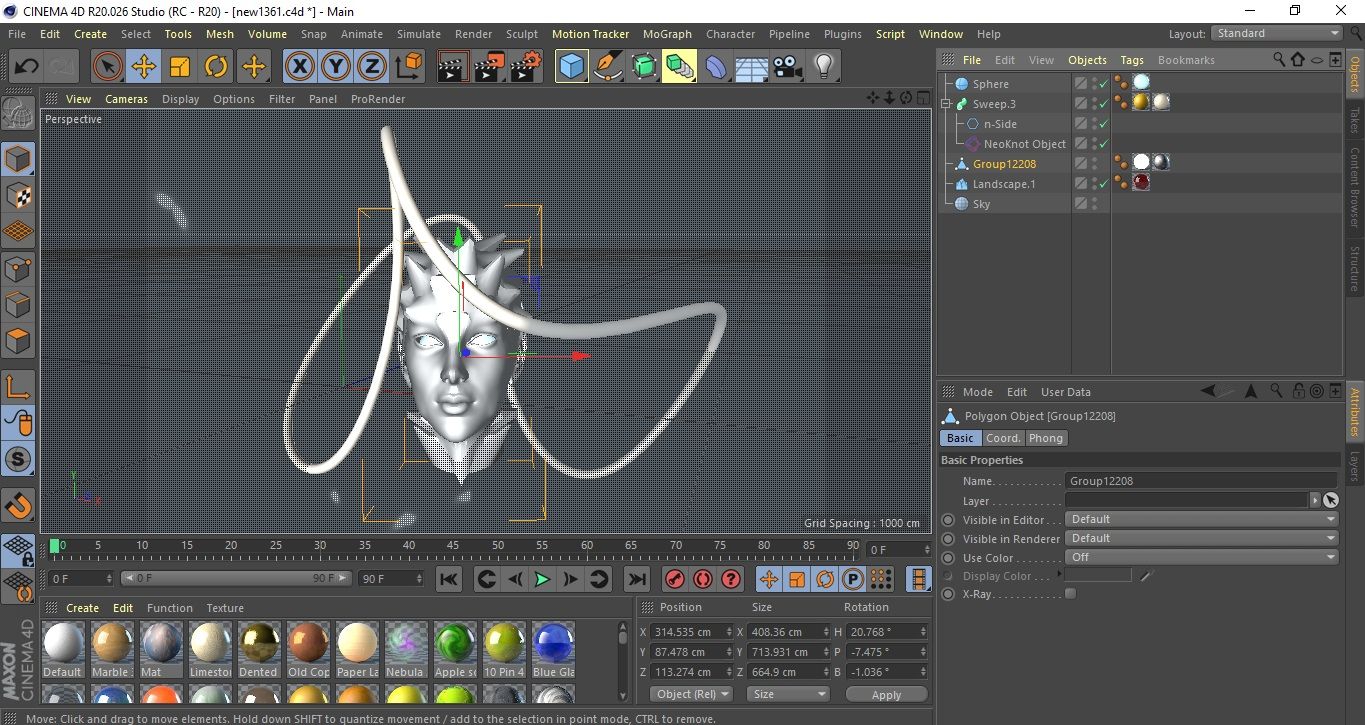The width and height of the screenshot is (1365, 725).
Task: Toggle the X axis lock
Action: click(x=299, y=67)
